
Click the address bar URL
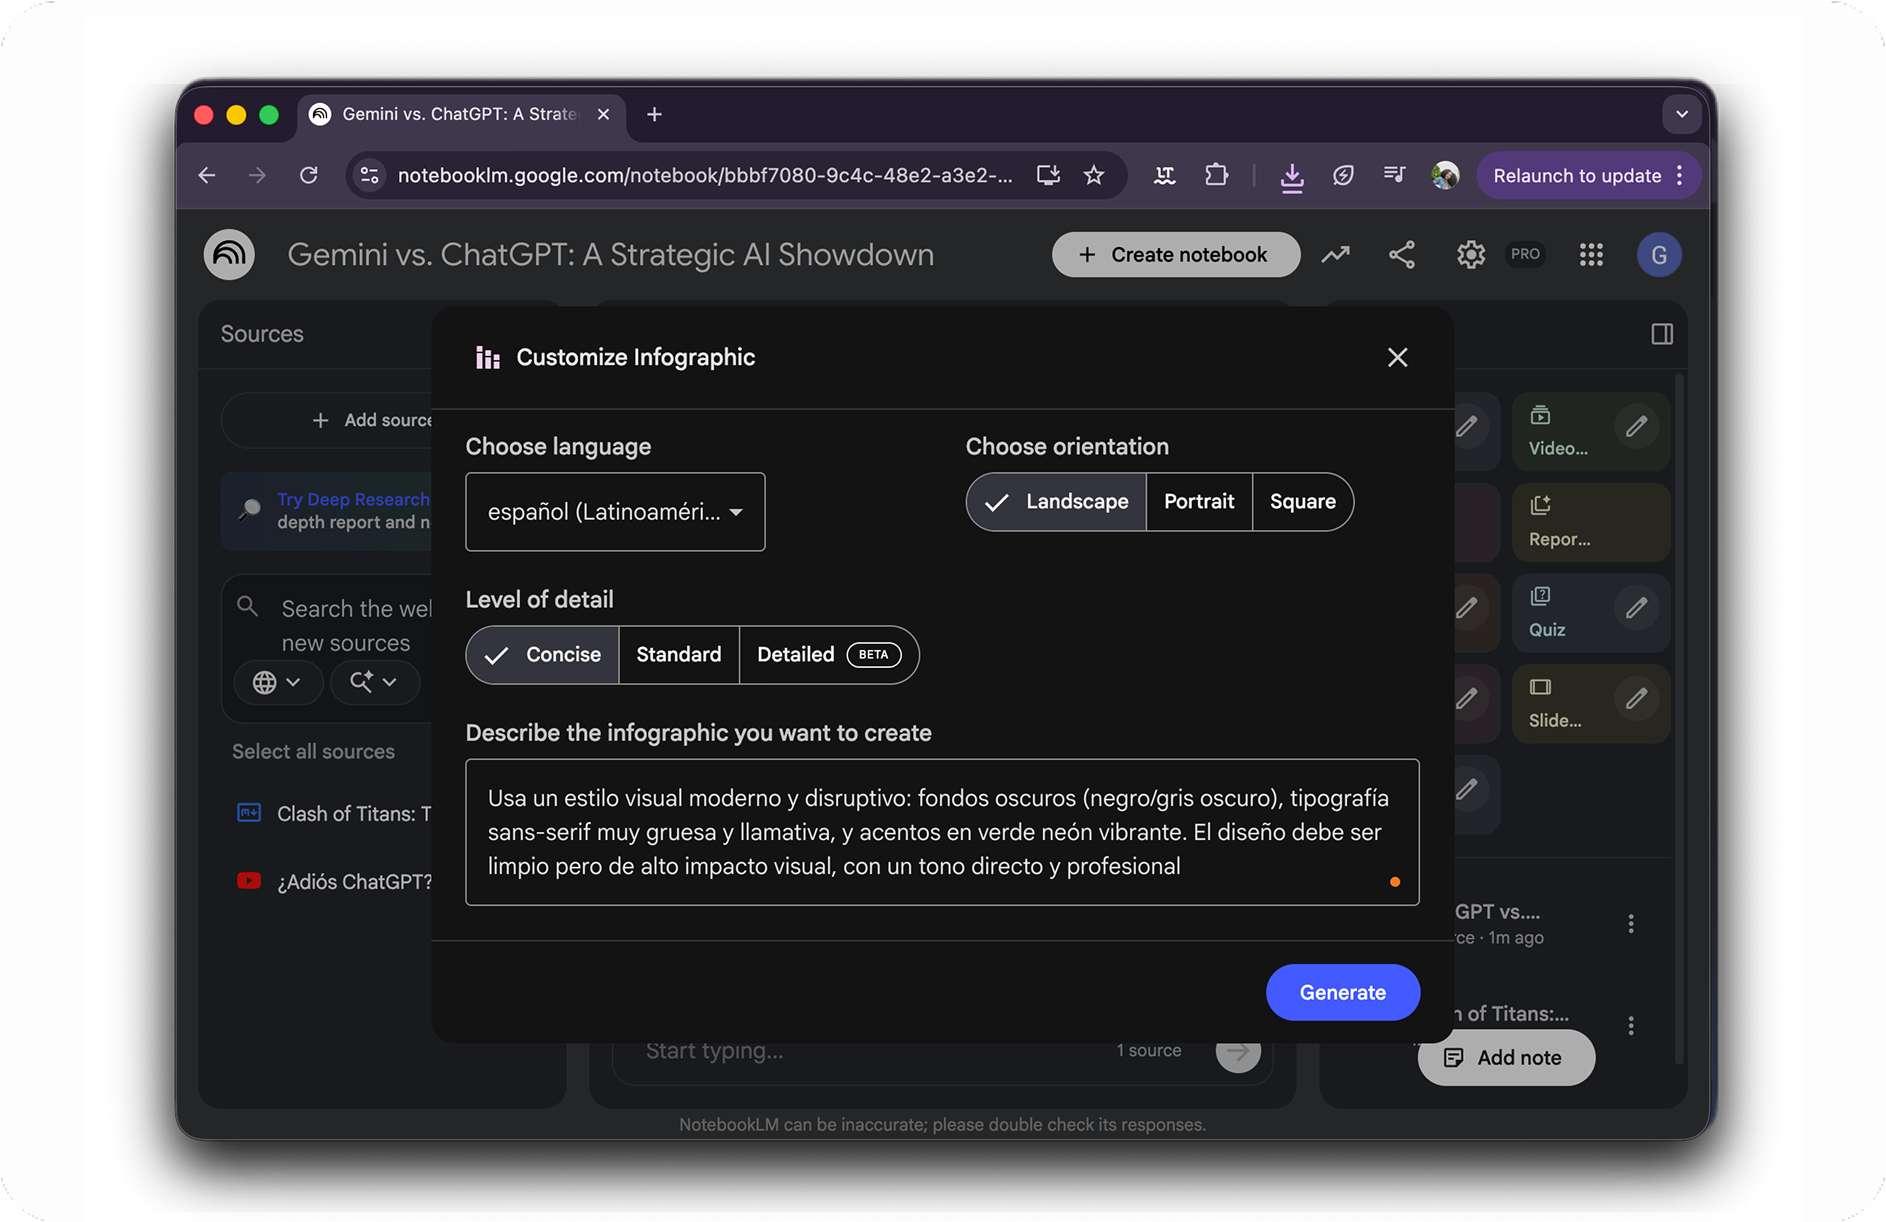[704, 176]
